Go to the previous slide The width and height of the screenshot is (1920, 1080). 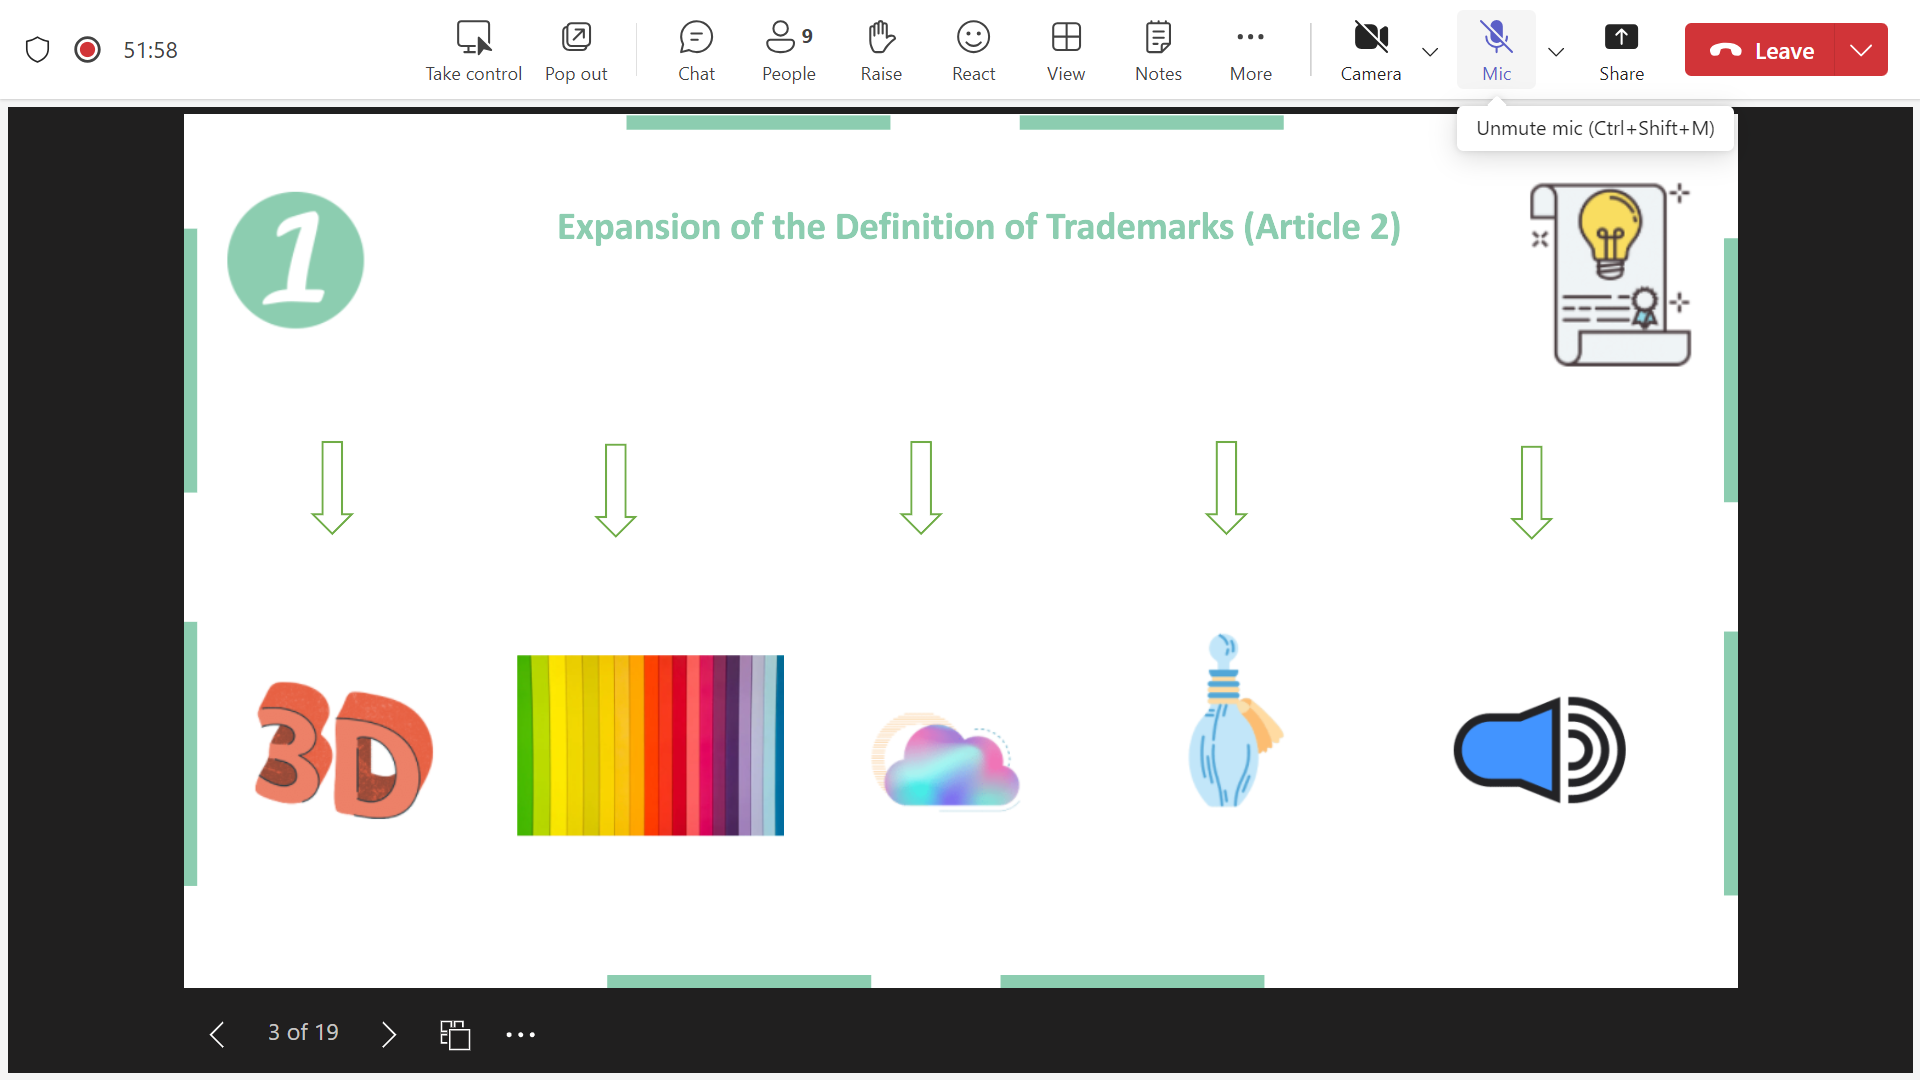point(217,1034)
